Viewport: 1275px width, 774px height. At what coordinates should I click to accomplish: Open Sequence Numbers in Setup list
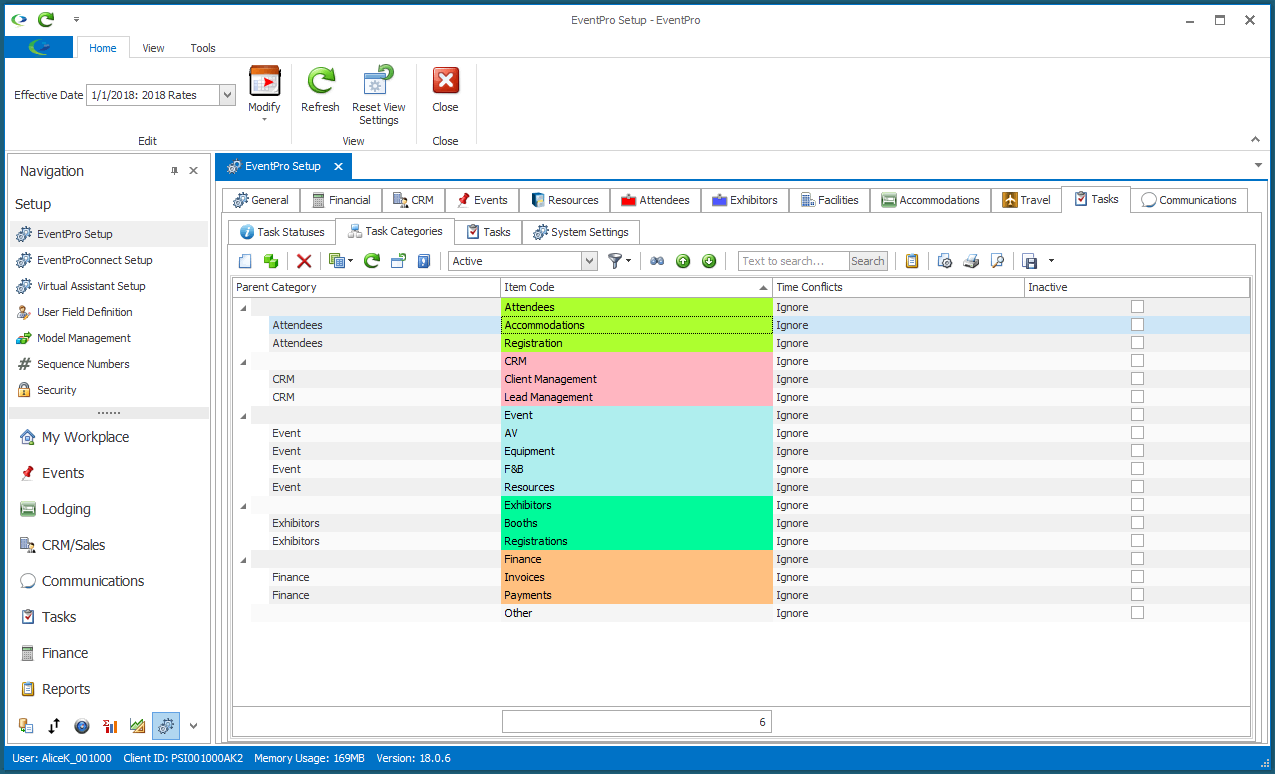pyautogui.click(x=83, y=364)
